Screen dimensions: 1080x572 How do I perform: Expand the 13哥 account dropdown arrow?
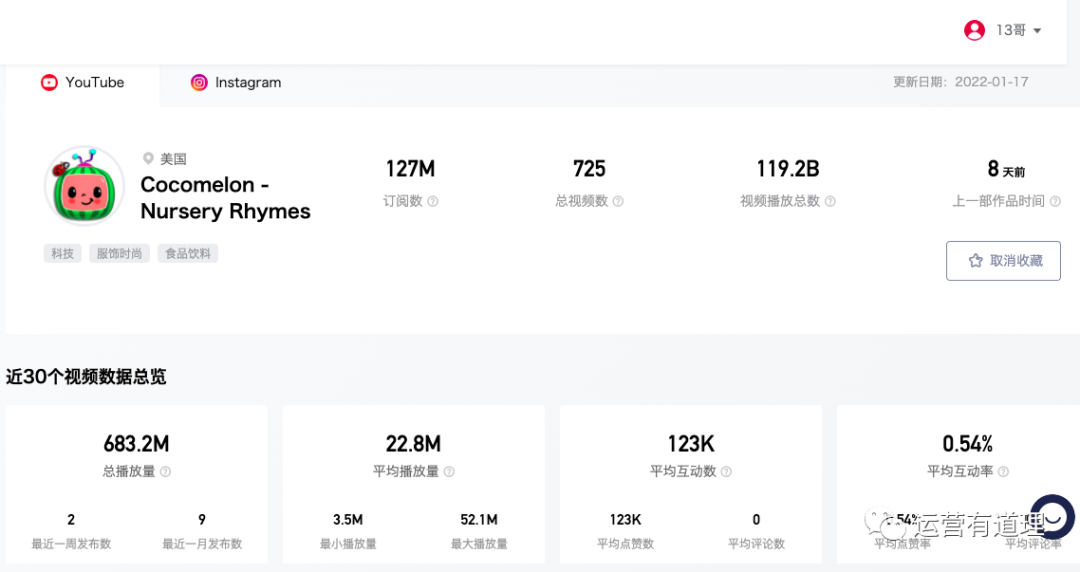[x=1037, y=31]
